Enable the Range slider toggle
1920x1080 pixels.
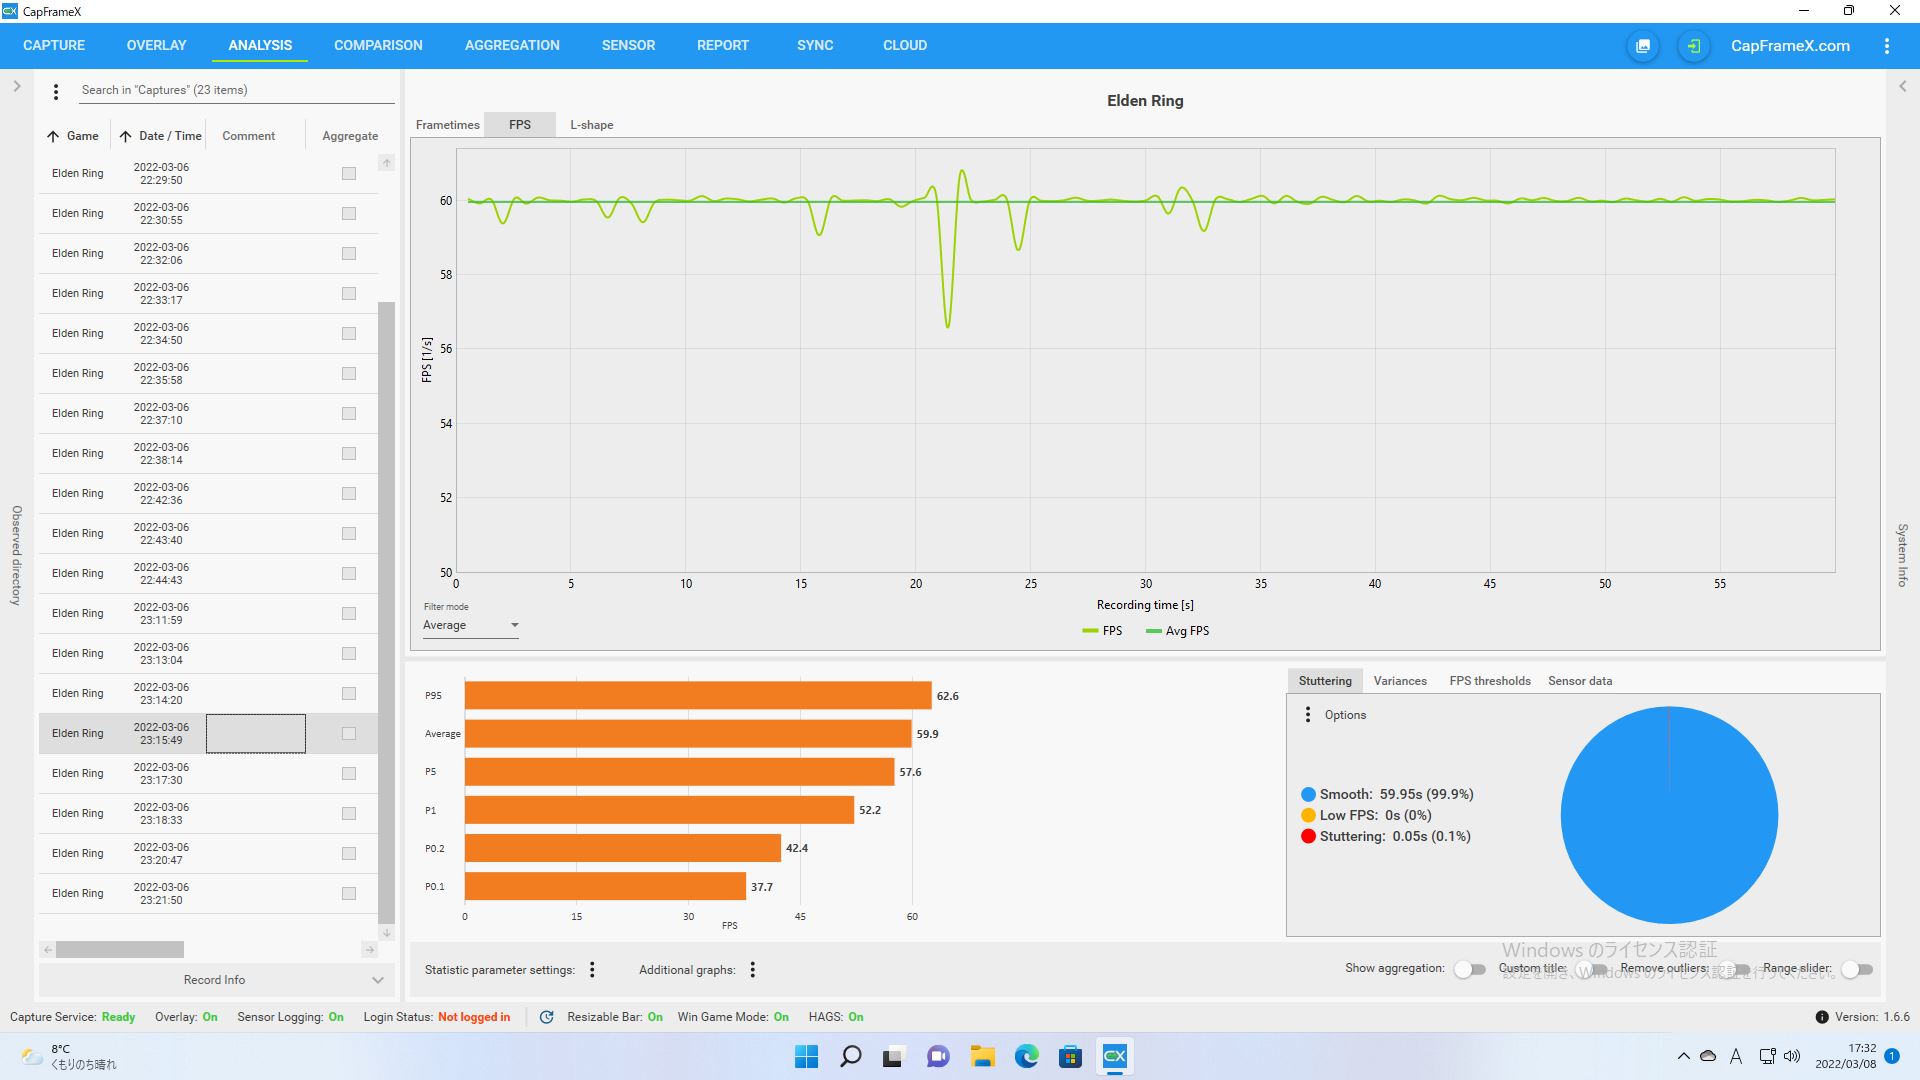(x=1856, y=968)
